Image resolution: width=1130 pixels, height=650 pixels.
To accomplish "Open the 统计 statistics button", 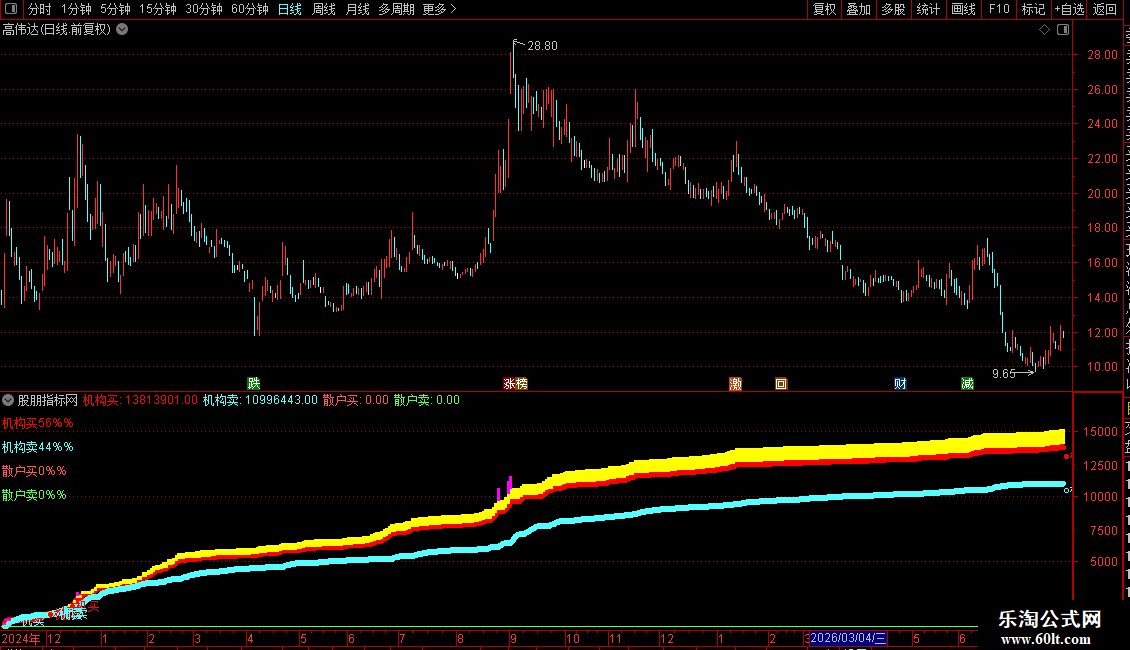I will pyautogui.click(x=927, y=9).
